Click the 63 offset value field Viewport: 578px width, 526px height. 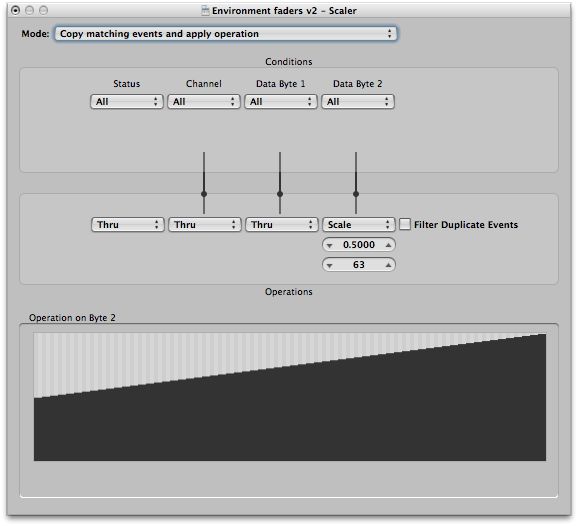[x=359, y=265]
